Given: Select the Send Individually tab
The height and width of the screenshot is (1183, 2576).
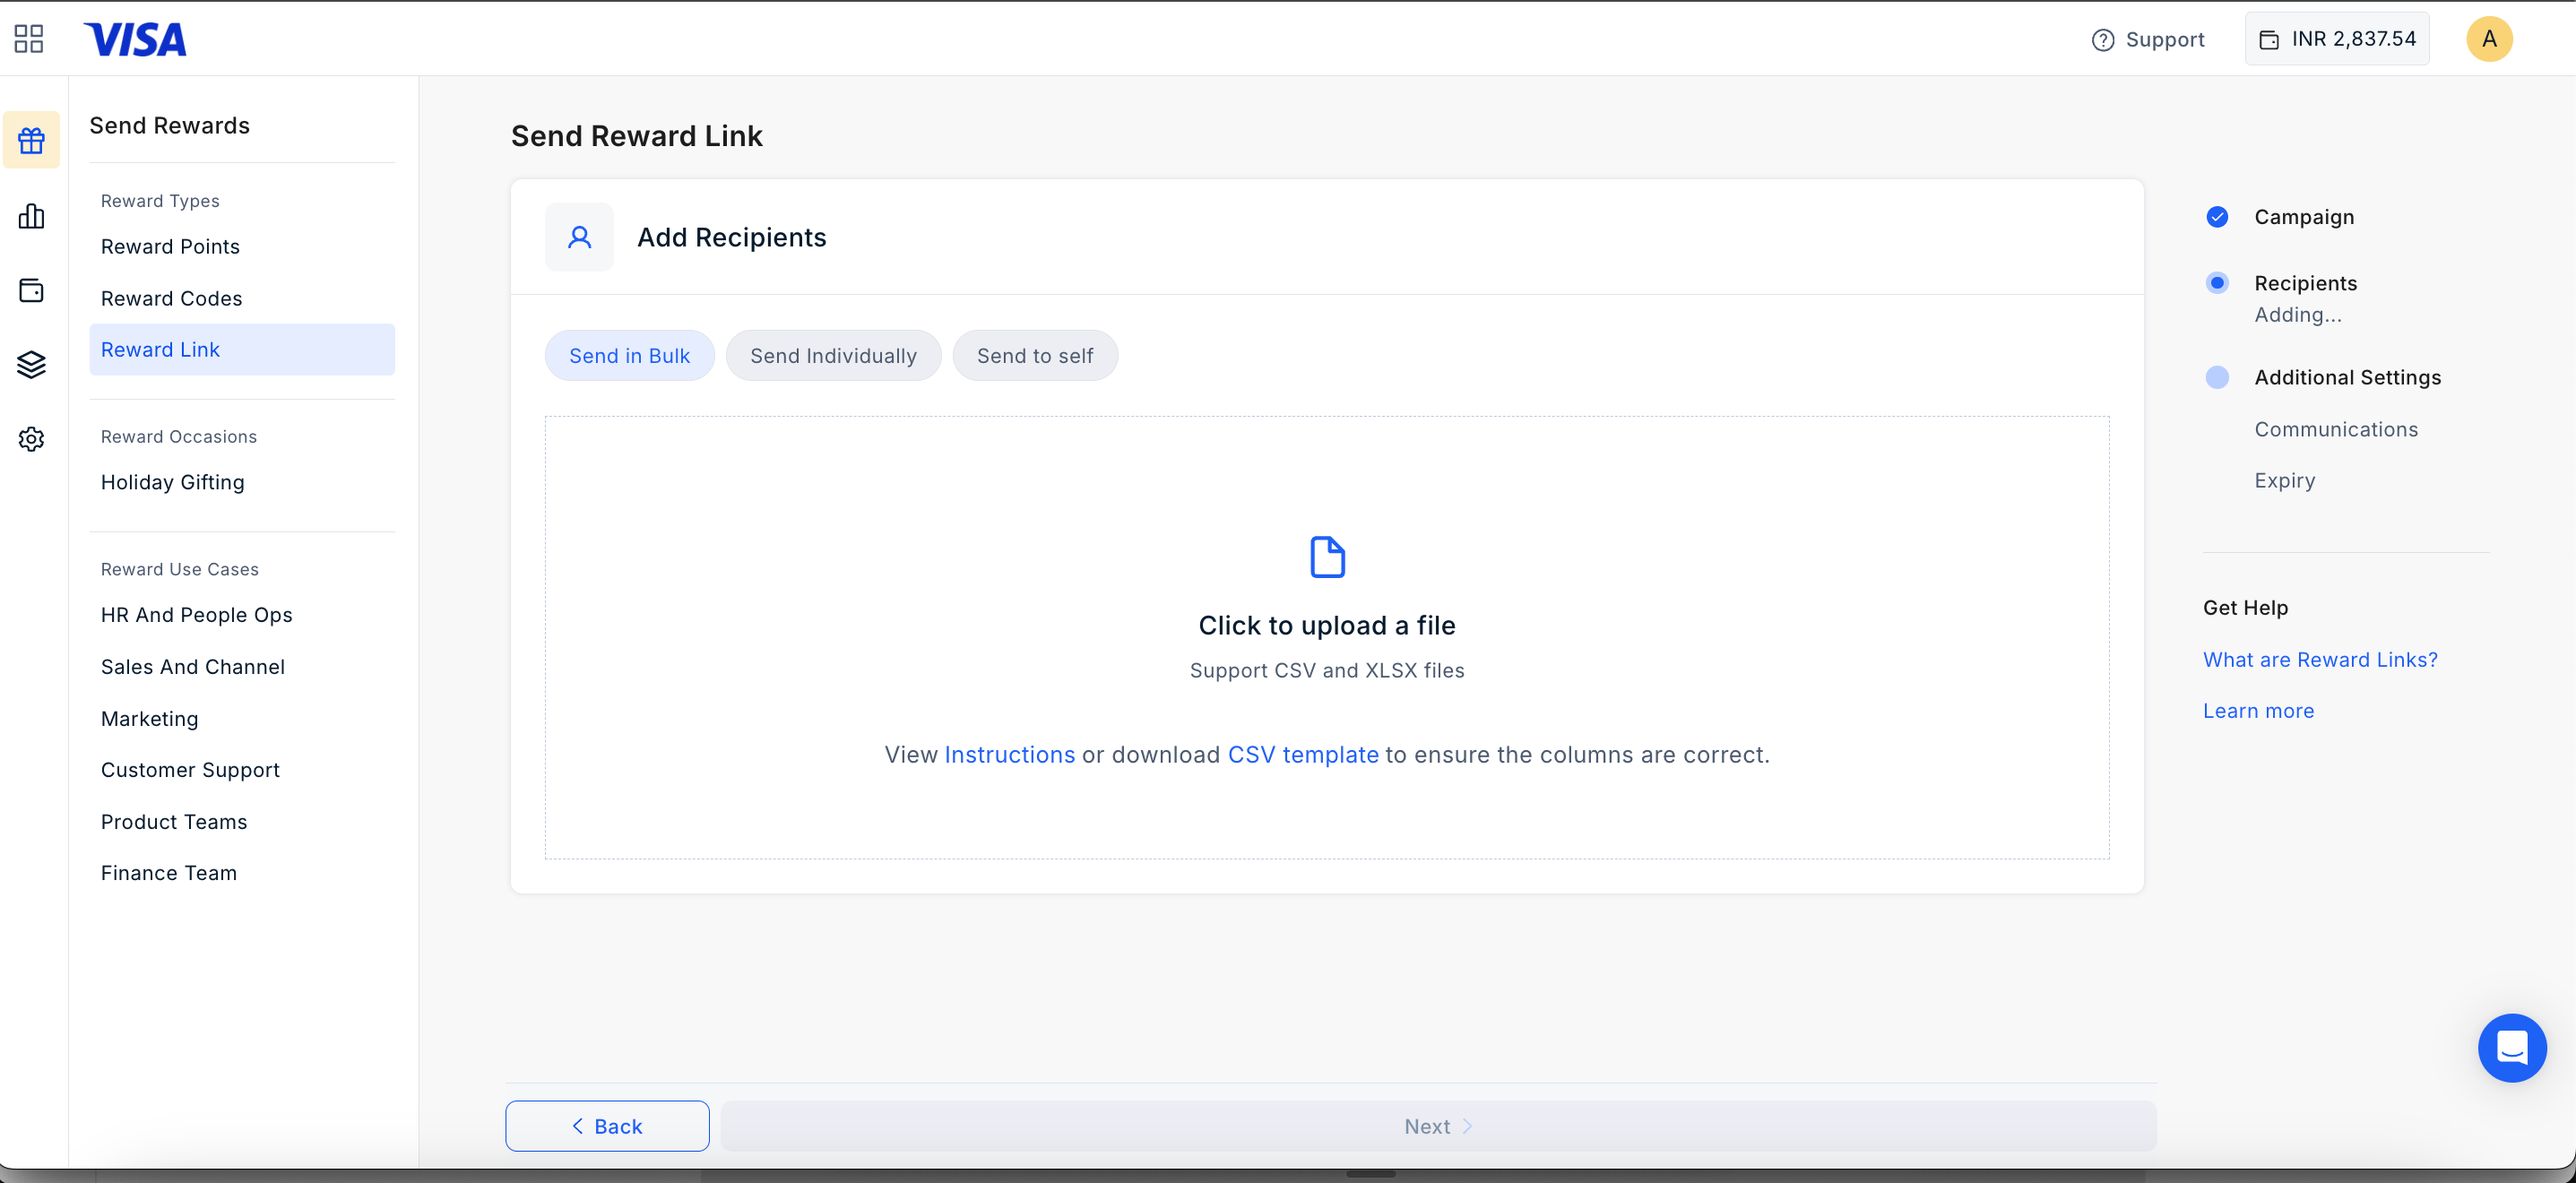Looking at the screenshot, I should (x=833, y=355).
